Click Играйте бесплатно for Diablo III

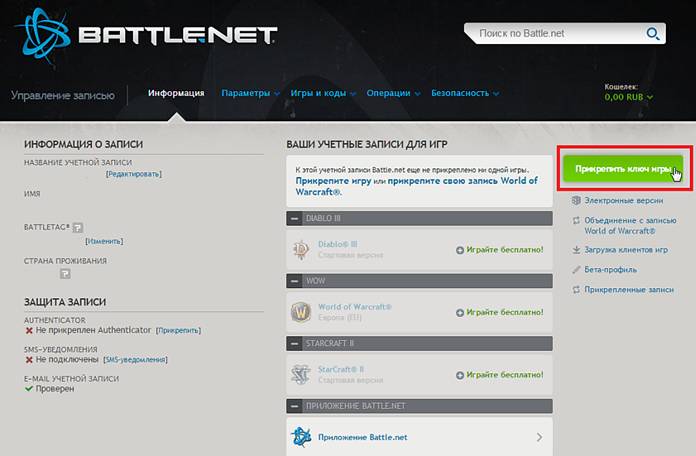500,250
